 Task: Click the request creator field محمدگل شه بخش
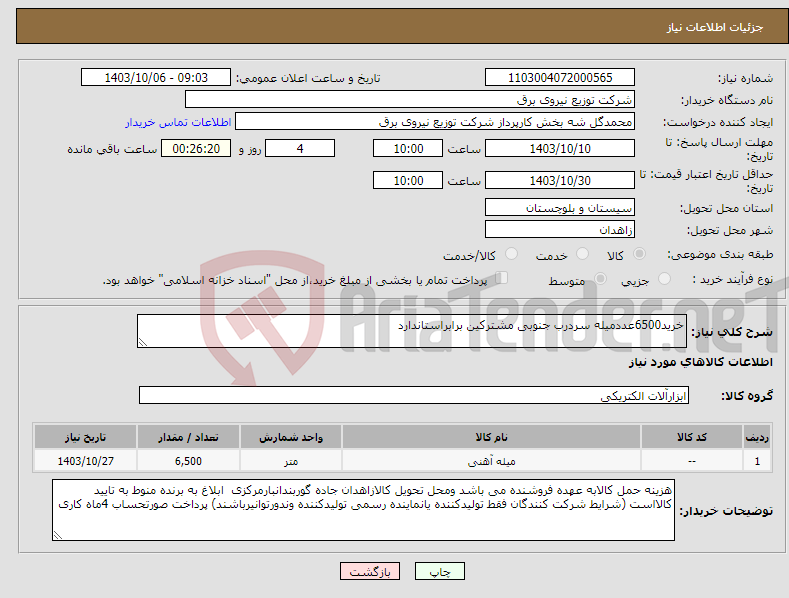point(435,121)
